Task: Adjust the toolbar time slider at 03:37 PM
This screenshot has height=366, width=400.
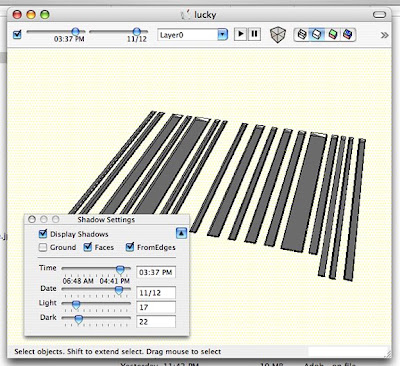Action: click(76, 32)
